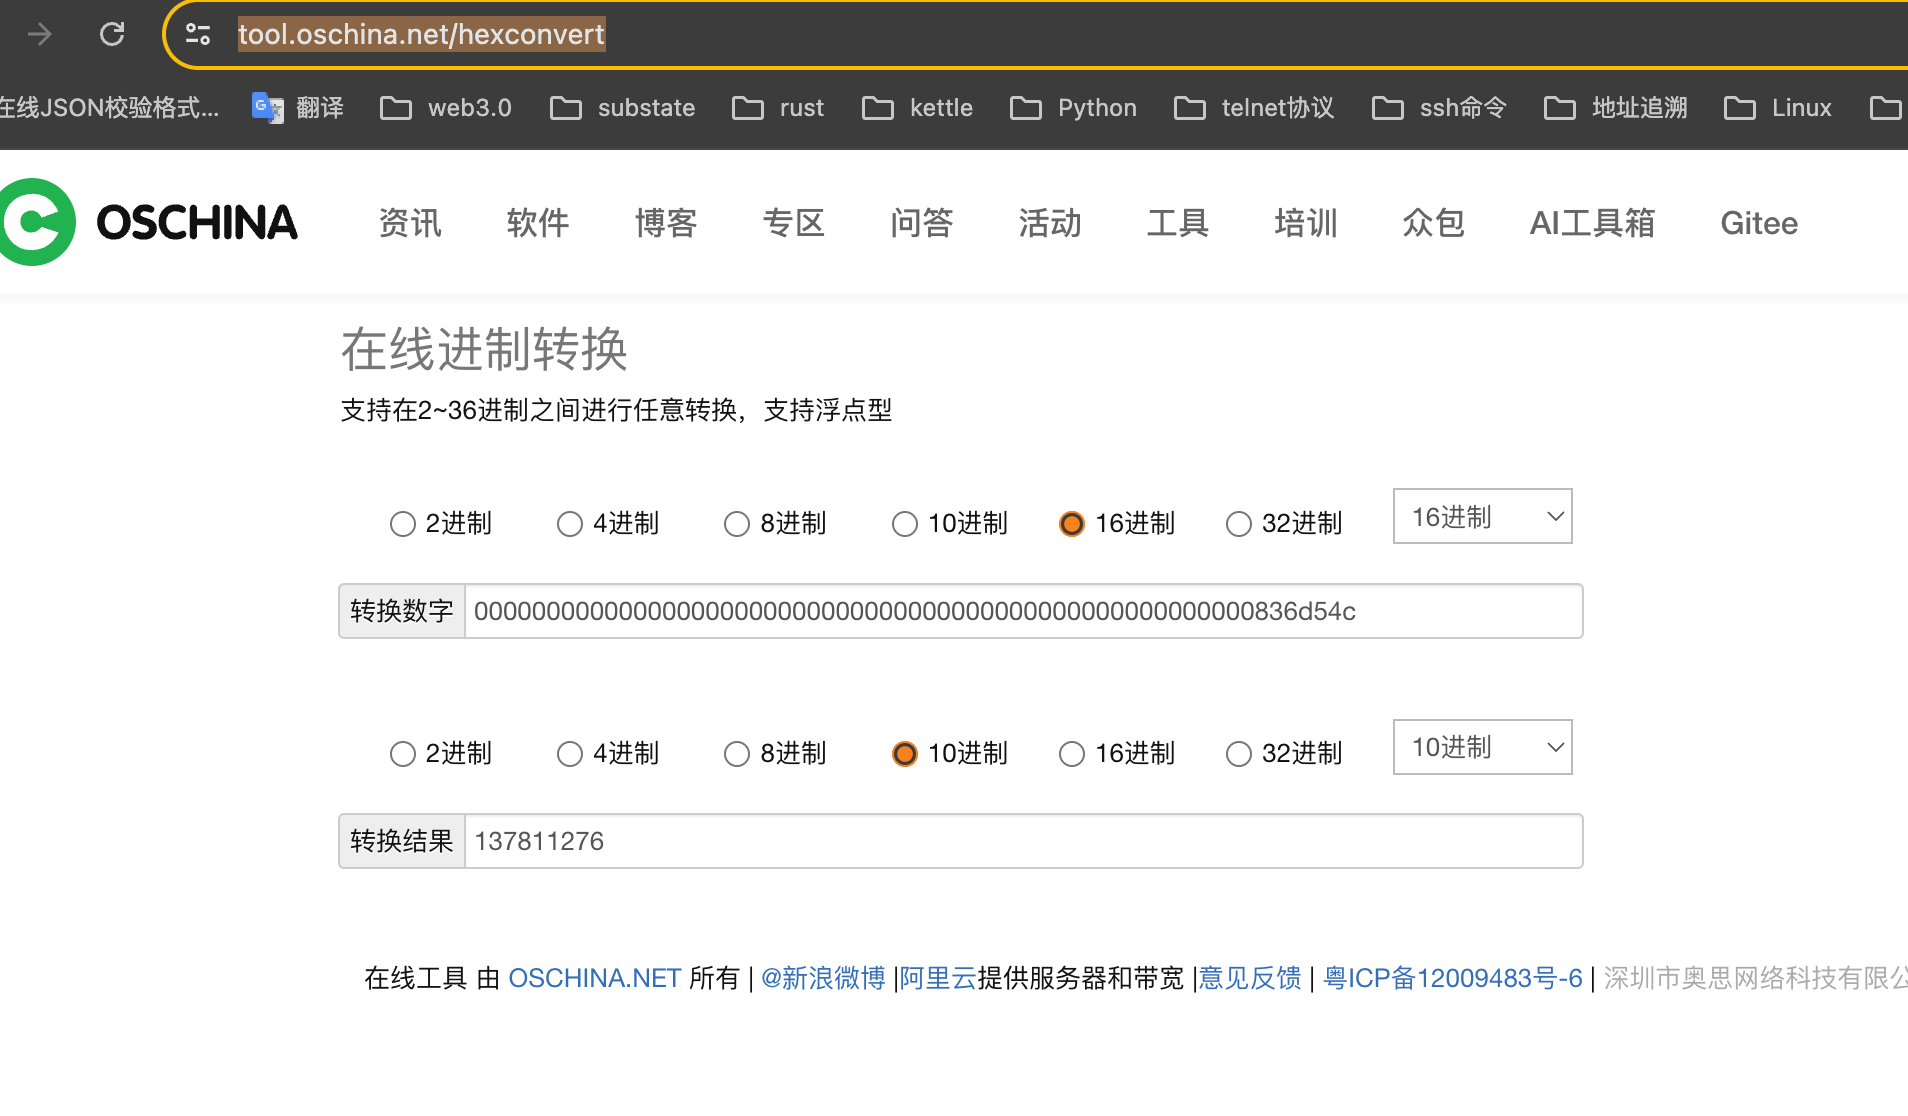Select source 10进制 radio button
The width and height of the screenshot is (1908, 1116).
(x=904, y=524)
